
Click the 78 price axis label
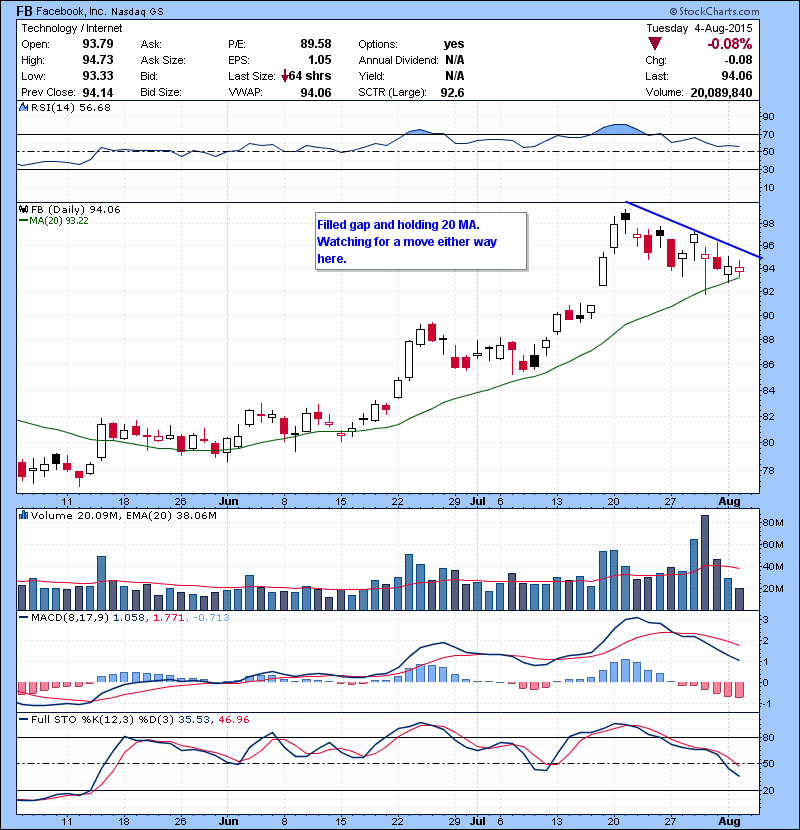768,470
